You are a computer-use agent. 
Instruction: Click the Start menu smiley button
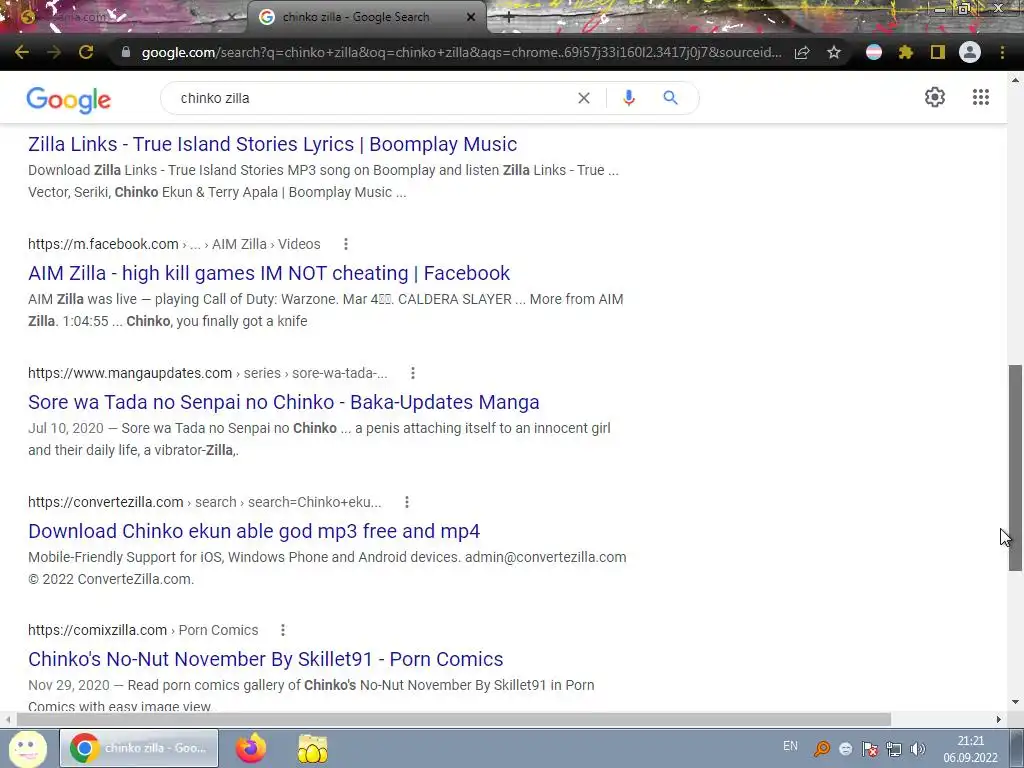click(27, 749)
